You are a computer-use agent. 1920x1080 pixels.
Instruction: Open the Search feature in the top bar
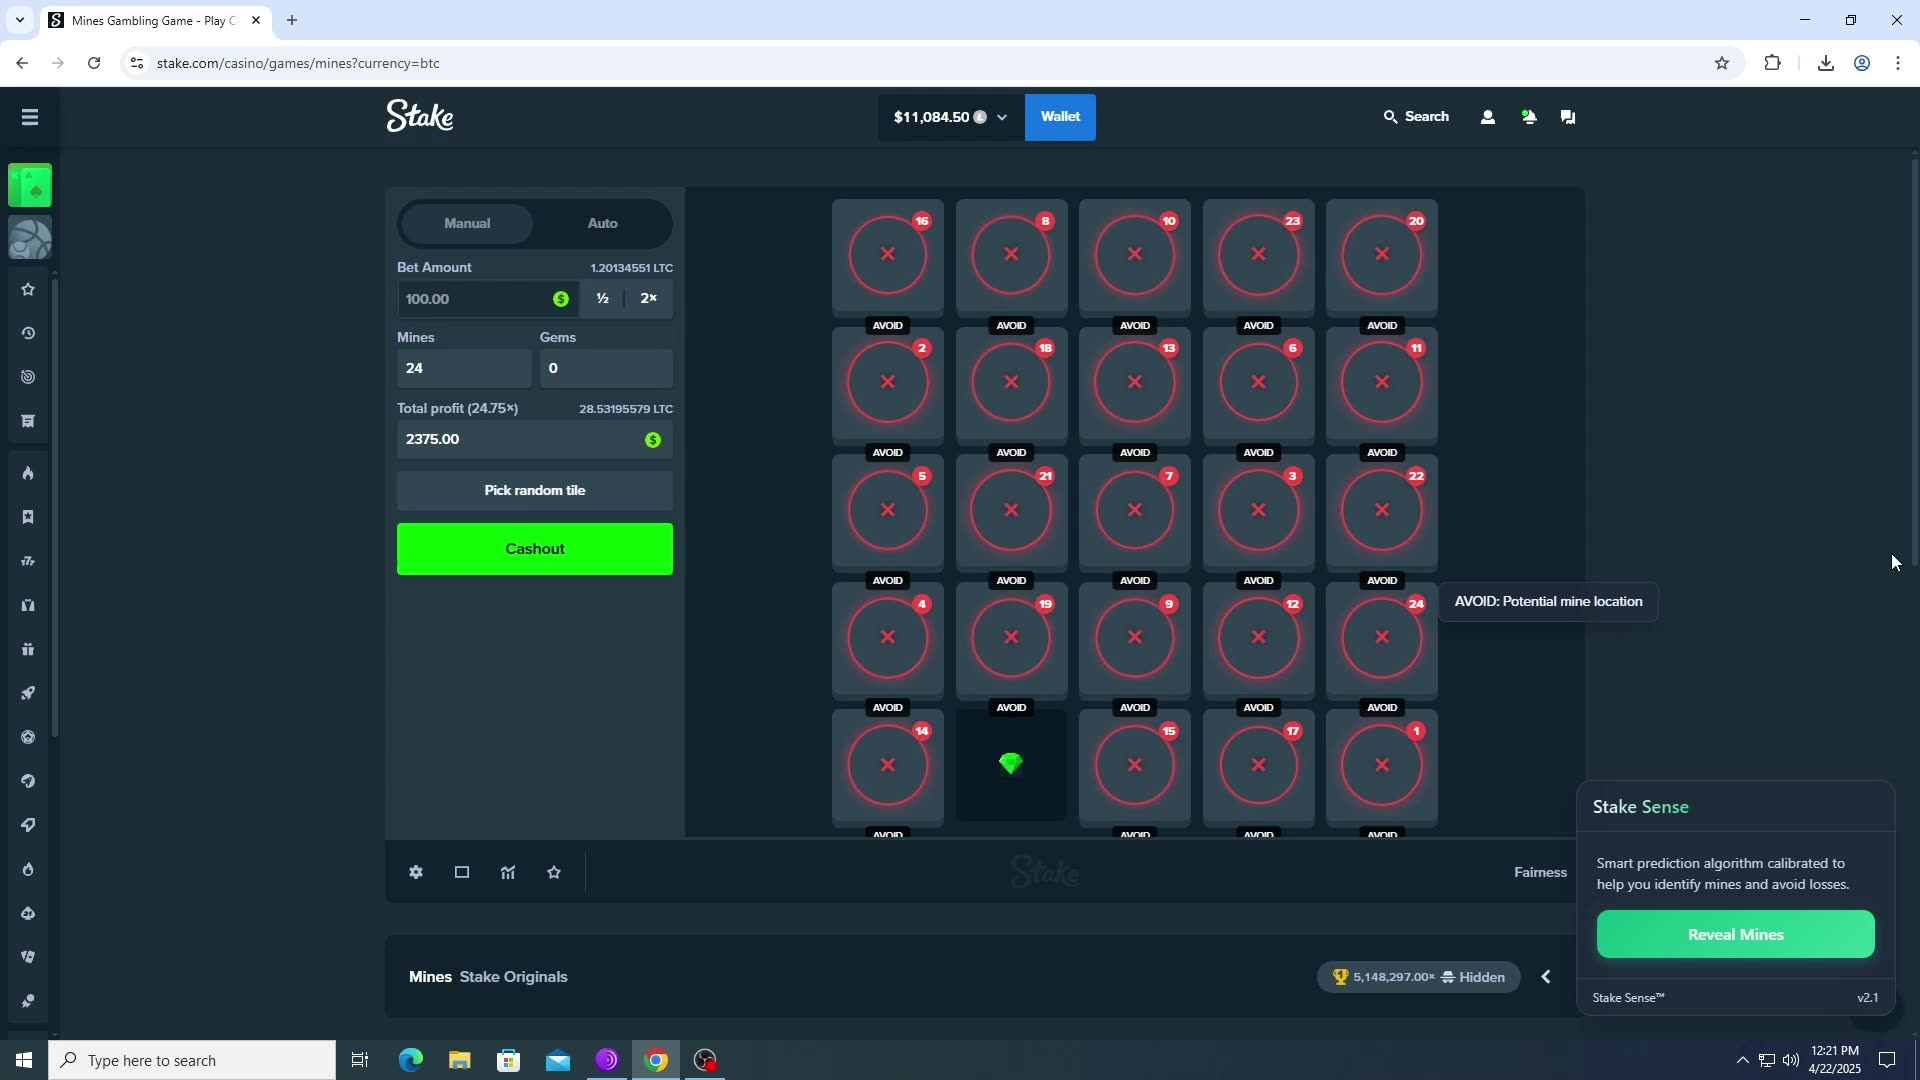(1417, 116)
